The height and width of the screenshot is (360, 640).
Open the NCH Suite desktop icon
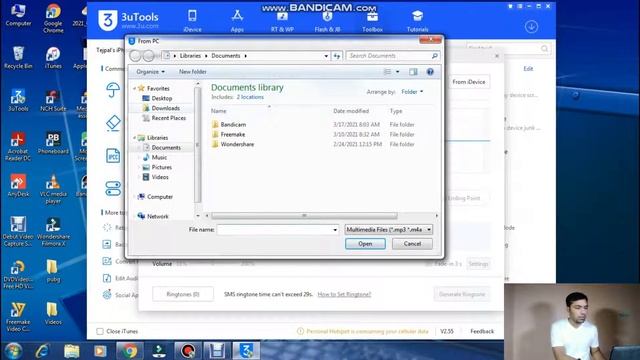coord(53,100)
